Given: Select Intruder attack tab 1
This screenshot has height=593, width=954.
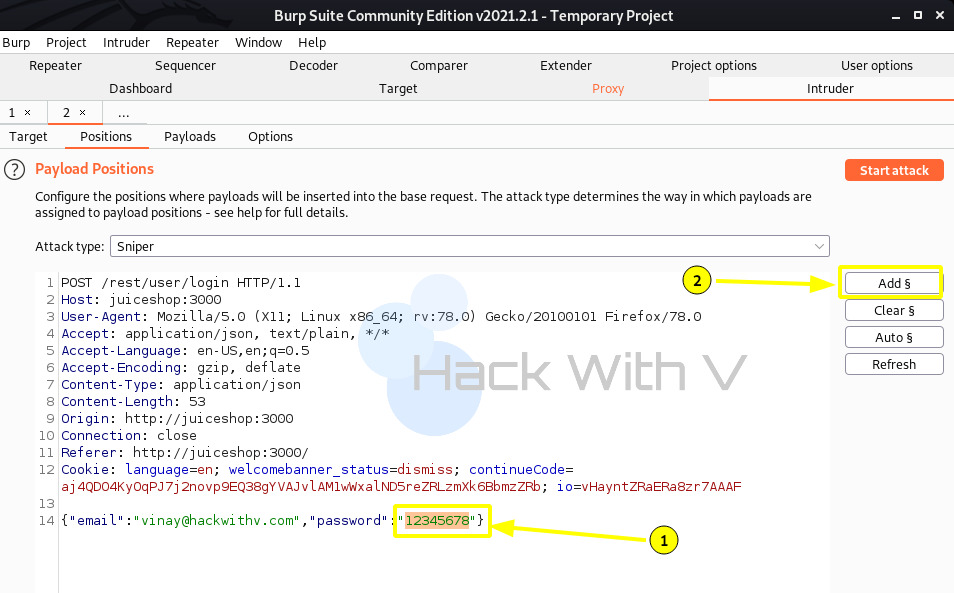Looking at the screenshot, I should (x=12, y=113).
